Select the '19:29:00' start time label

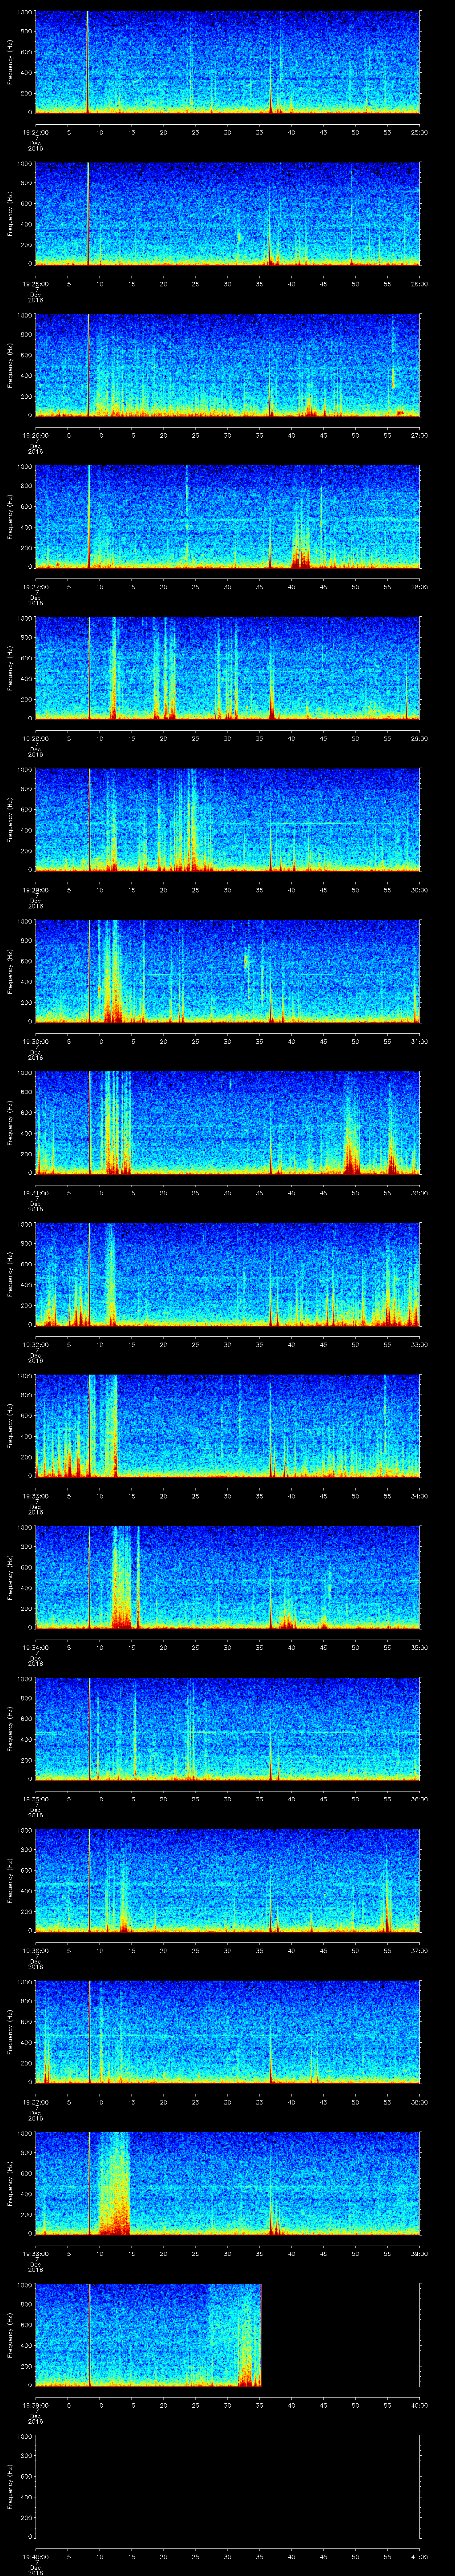pyautogui.click(x=35, y=890)
